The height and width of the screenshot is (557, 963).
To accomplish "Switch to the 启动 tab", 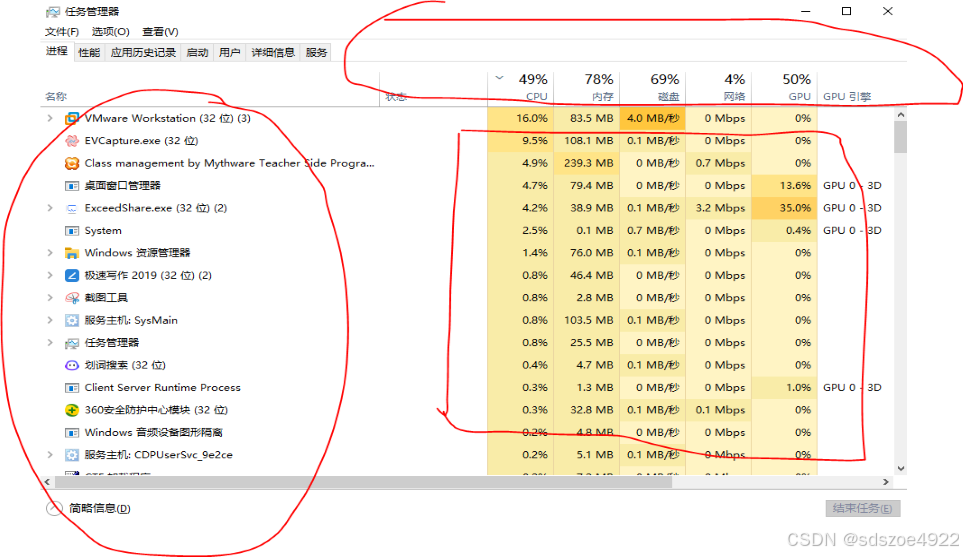I will point(197,53).
